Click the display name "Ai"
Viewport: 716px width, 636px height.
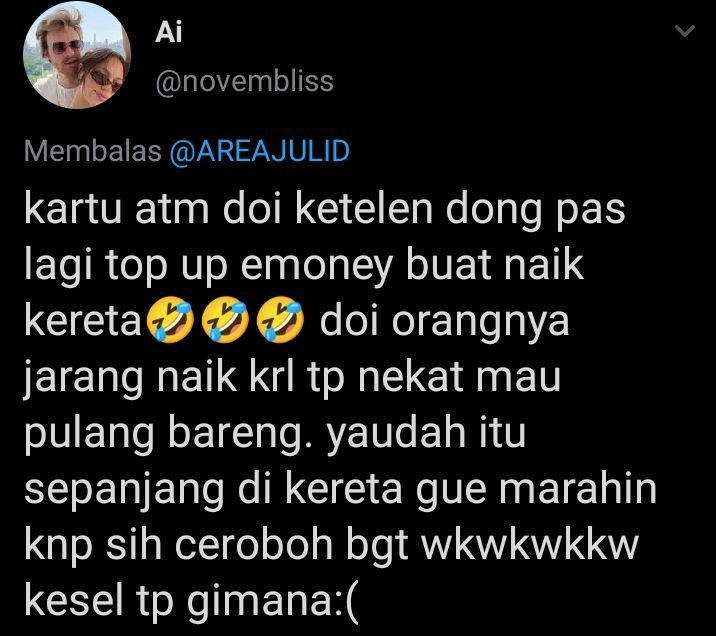click(168, 32)
